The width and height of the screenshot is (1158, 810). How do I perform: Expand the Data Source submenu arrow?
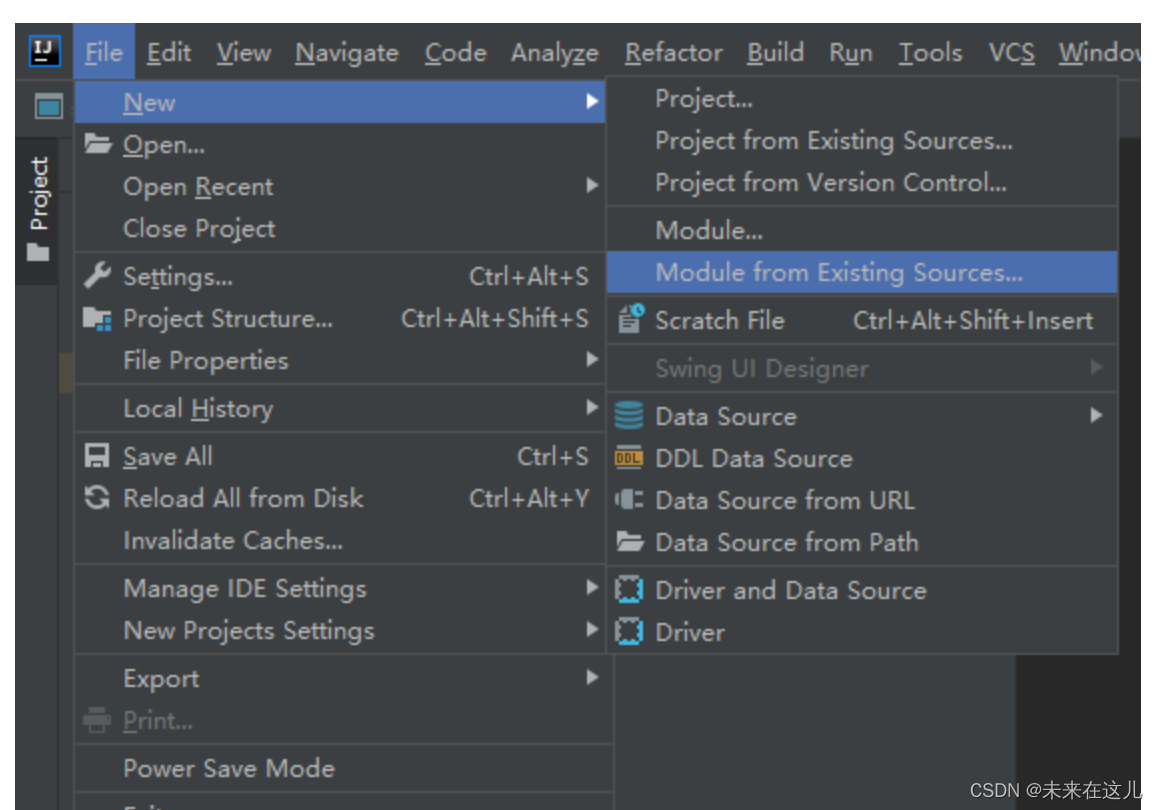[x=1096, y=416]
